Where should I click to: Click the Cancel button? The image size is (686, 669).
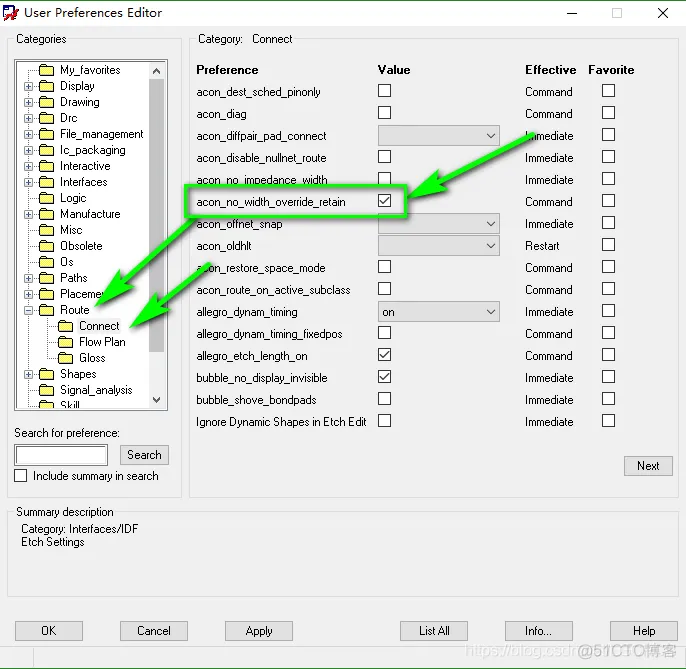pos(154,631)
